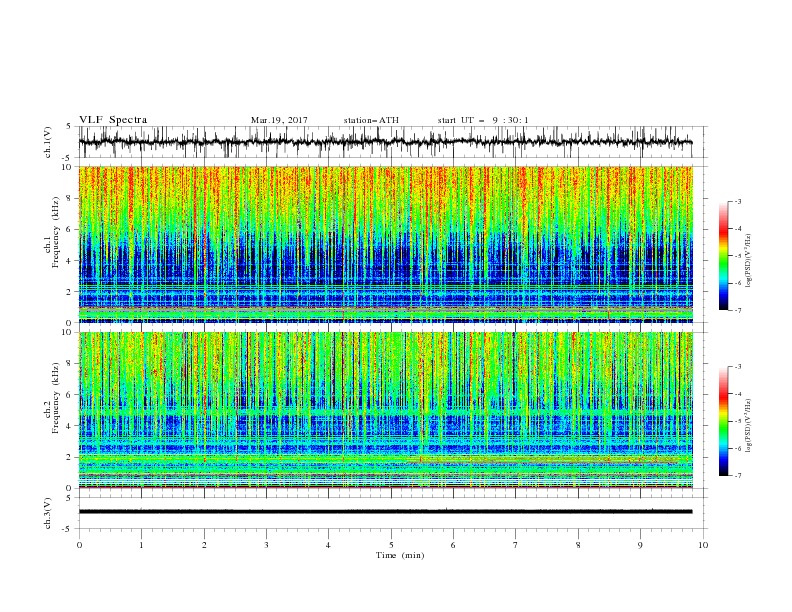Image resolution: width=792 pixels, height=612 pixels.
Task: Click the 'ch.1(V)' axis label
Action: coord(48,142)
